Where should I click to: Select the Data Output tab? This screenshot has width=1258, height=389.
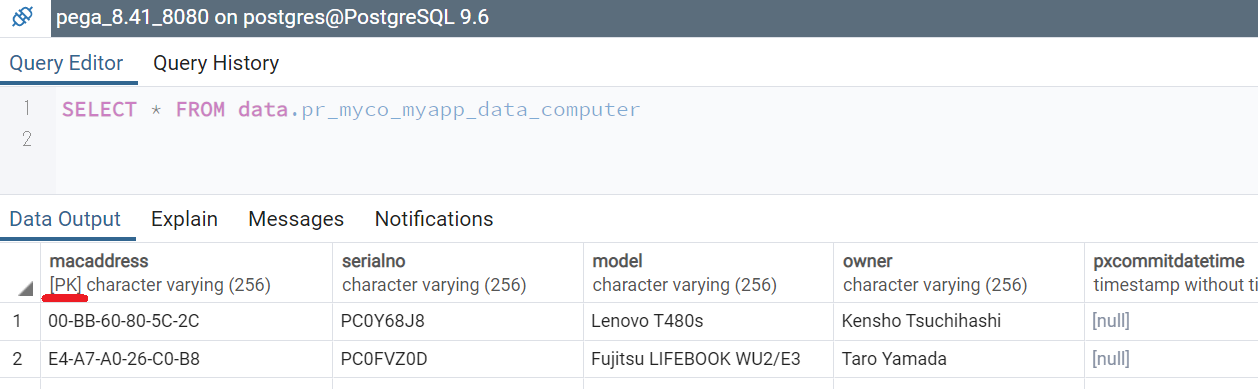(x=65, y=219)
